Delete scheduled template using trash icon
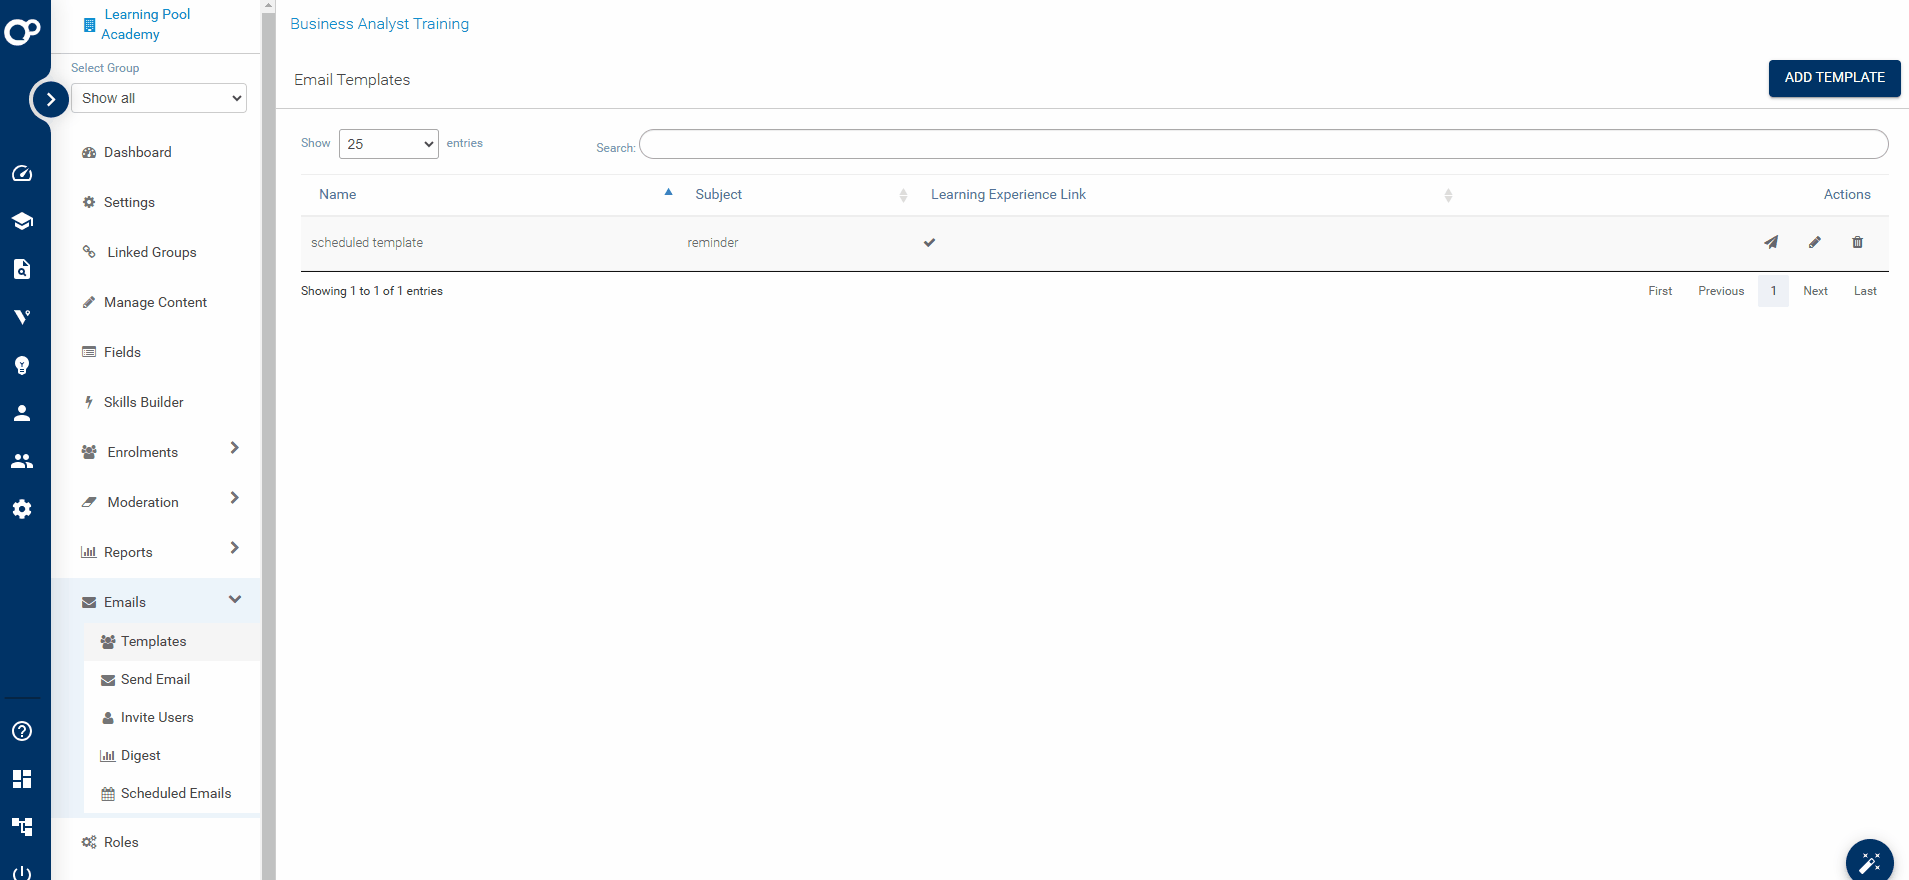This screenshot has width=1909, height=880. 1857,242
